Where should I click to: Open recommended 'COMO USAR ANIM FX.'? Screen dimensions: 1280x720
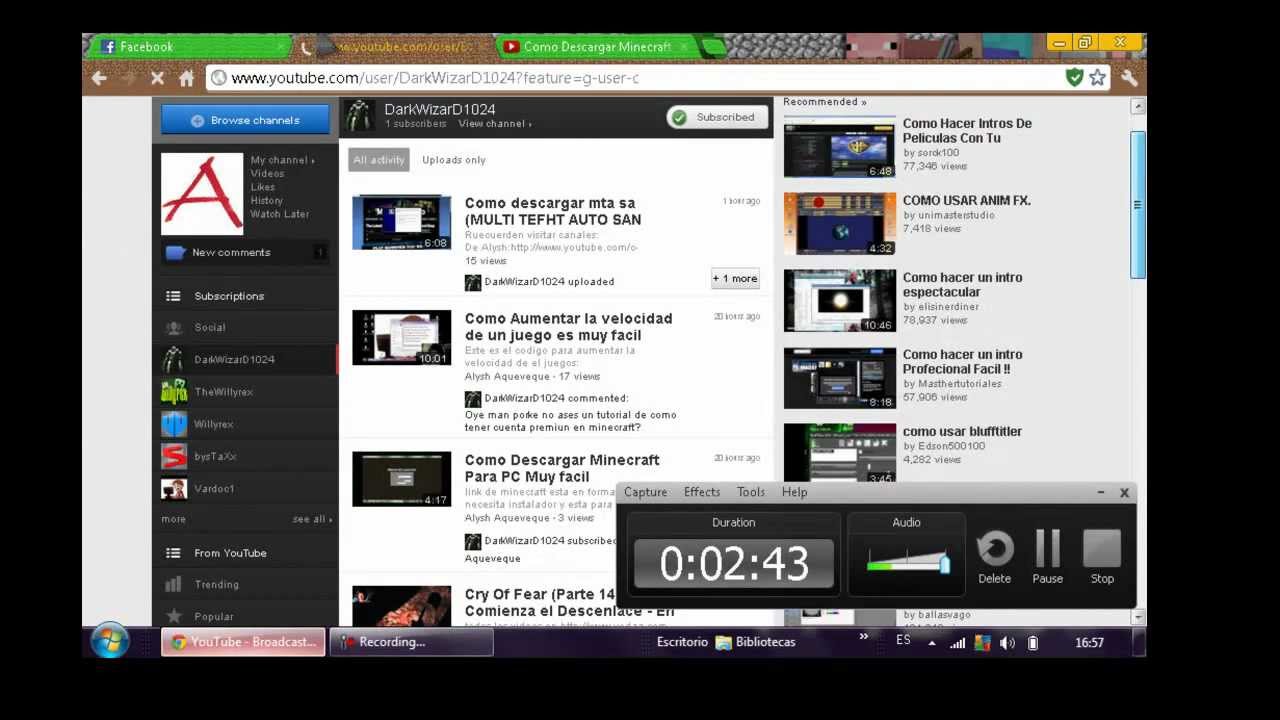click(966, 201)
